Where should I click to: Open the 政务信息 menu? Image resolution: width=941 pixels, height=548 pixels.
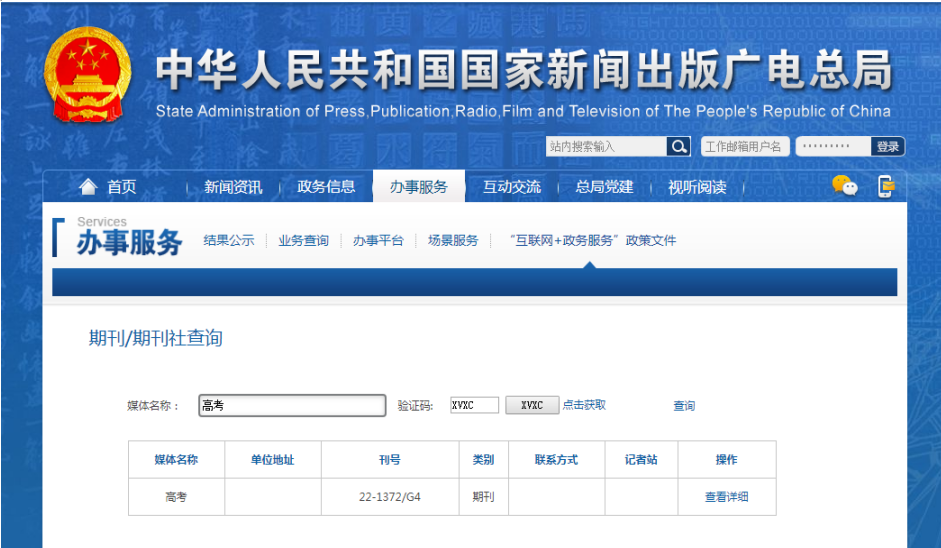click(326, 187)
